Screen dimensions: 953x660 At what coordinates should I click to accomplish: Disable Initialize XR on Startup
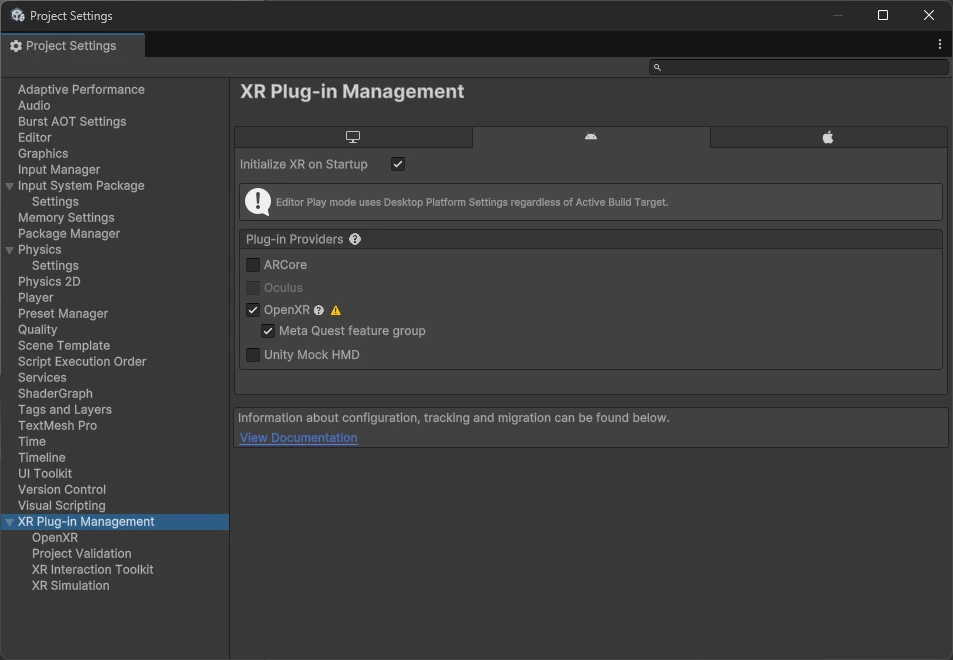click(397, 164)
